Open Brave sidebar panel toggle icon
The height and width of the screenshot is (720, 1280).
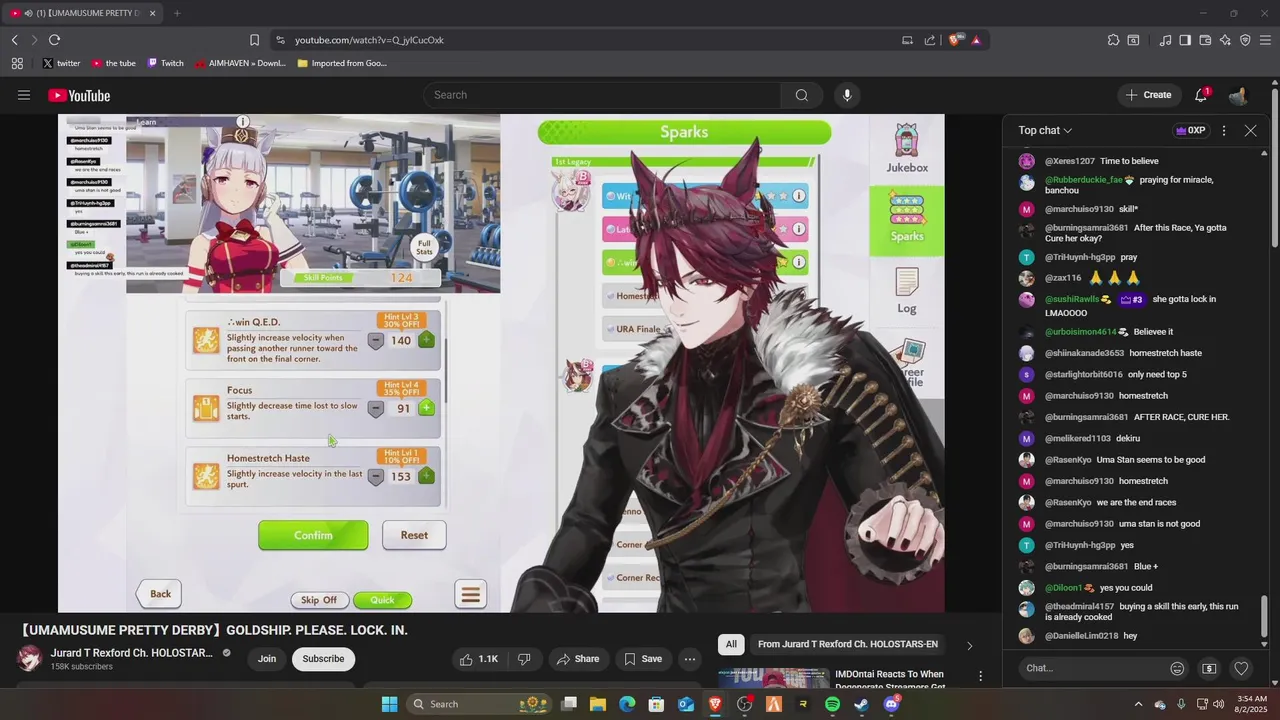[x=1185, y=40]
